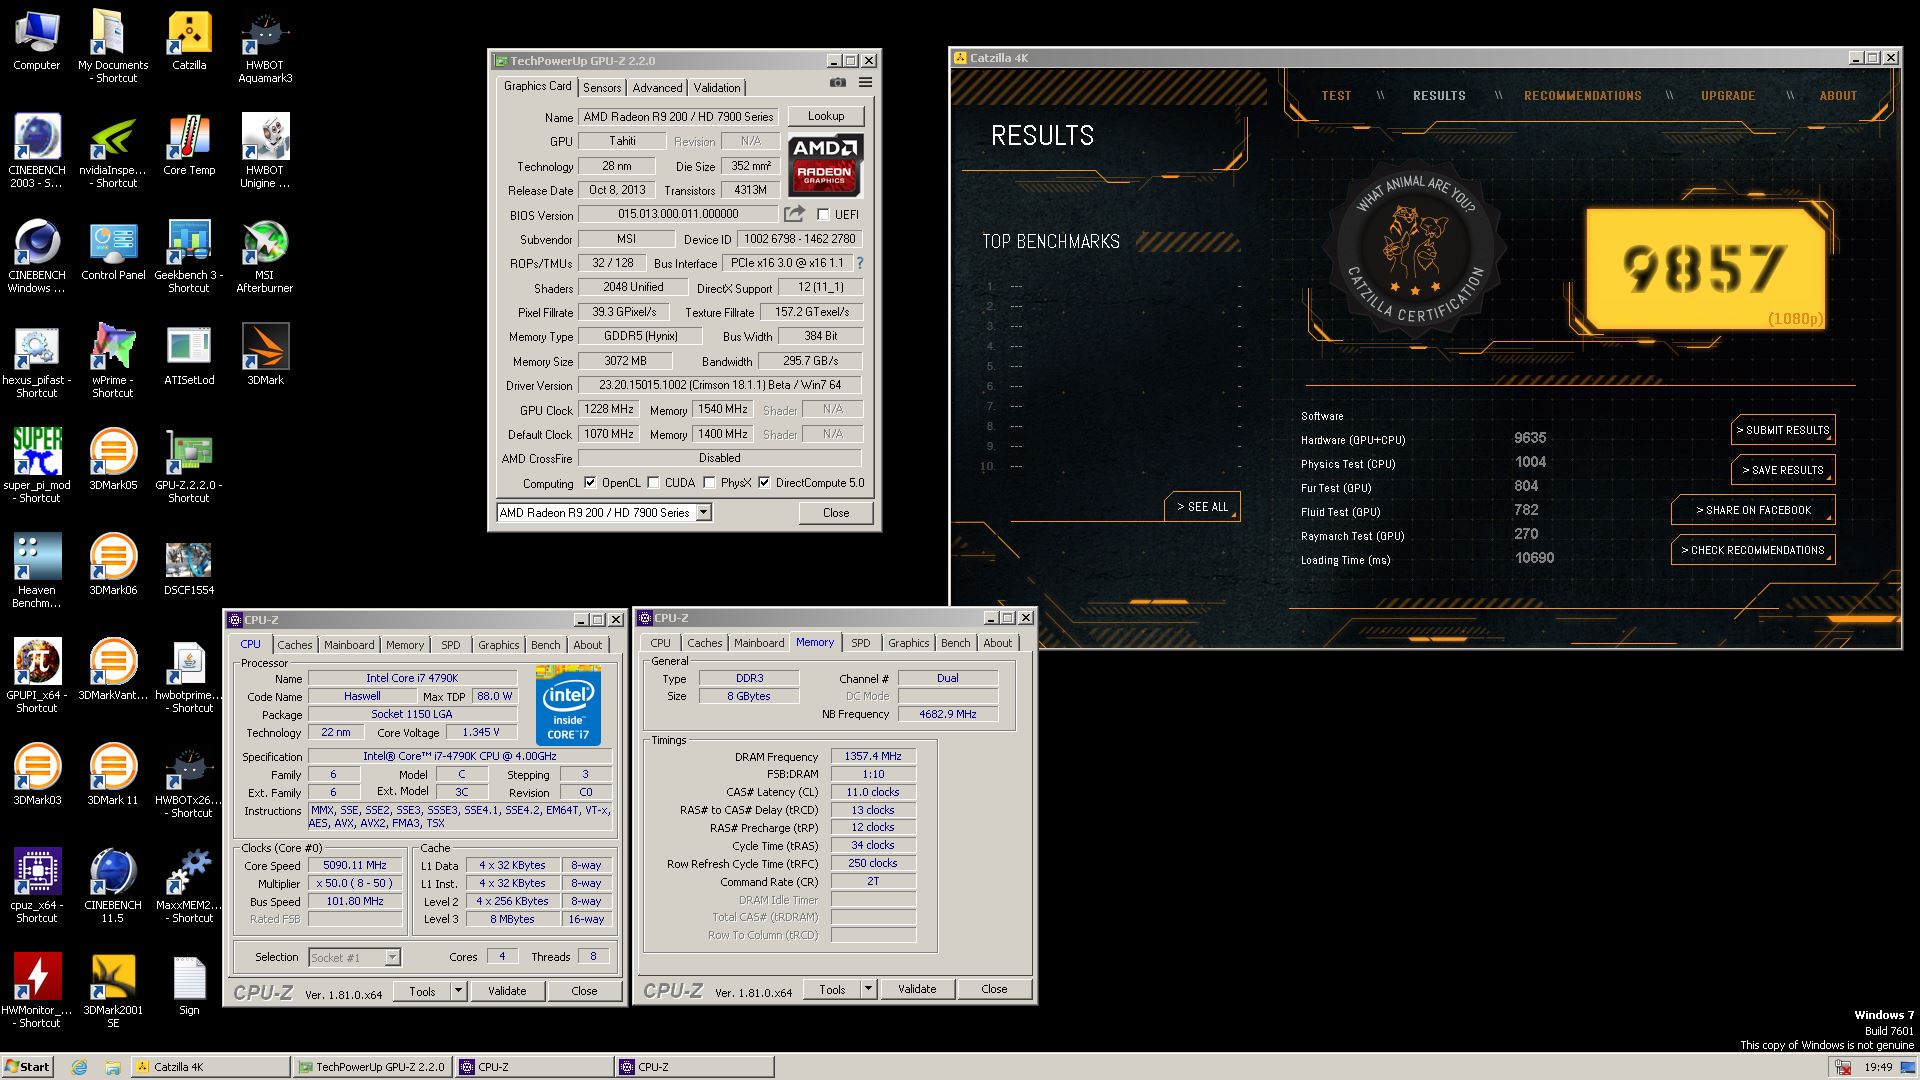Click the 9857 score badge in Catzilla
The width and height of the screenshot is (1920, 1080).
[1705, 269]
